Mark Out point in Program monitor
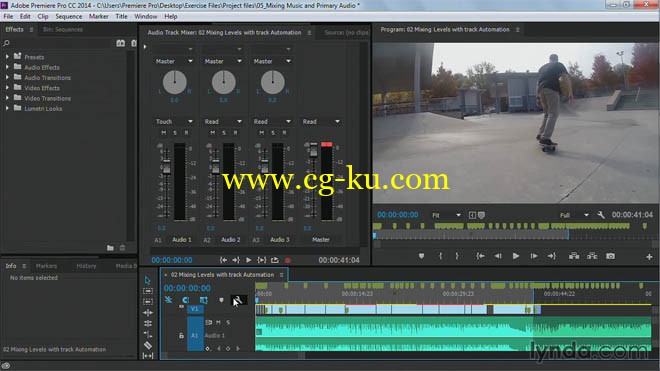This screenshot has width=660, height=371. pyautogui.click(x=457, y=256)
